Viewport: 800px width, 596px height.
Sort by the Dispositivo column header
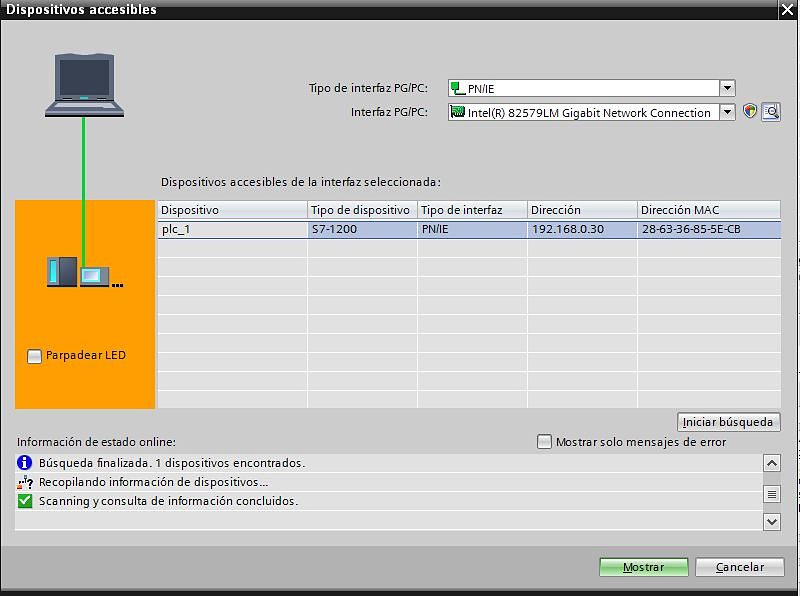click(232, 210)
